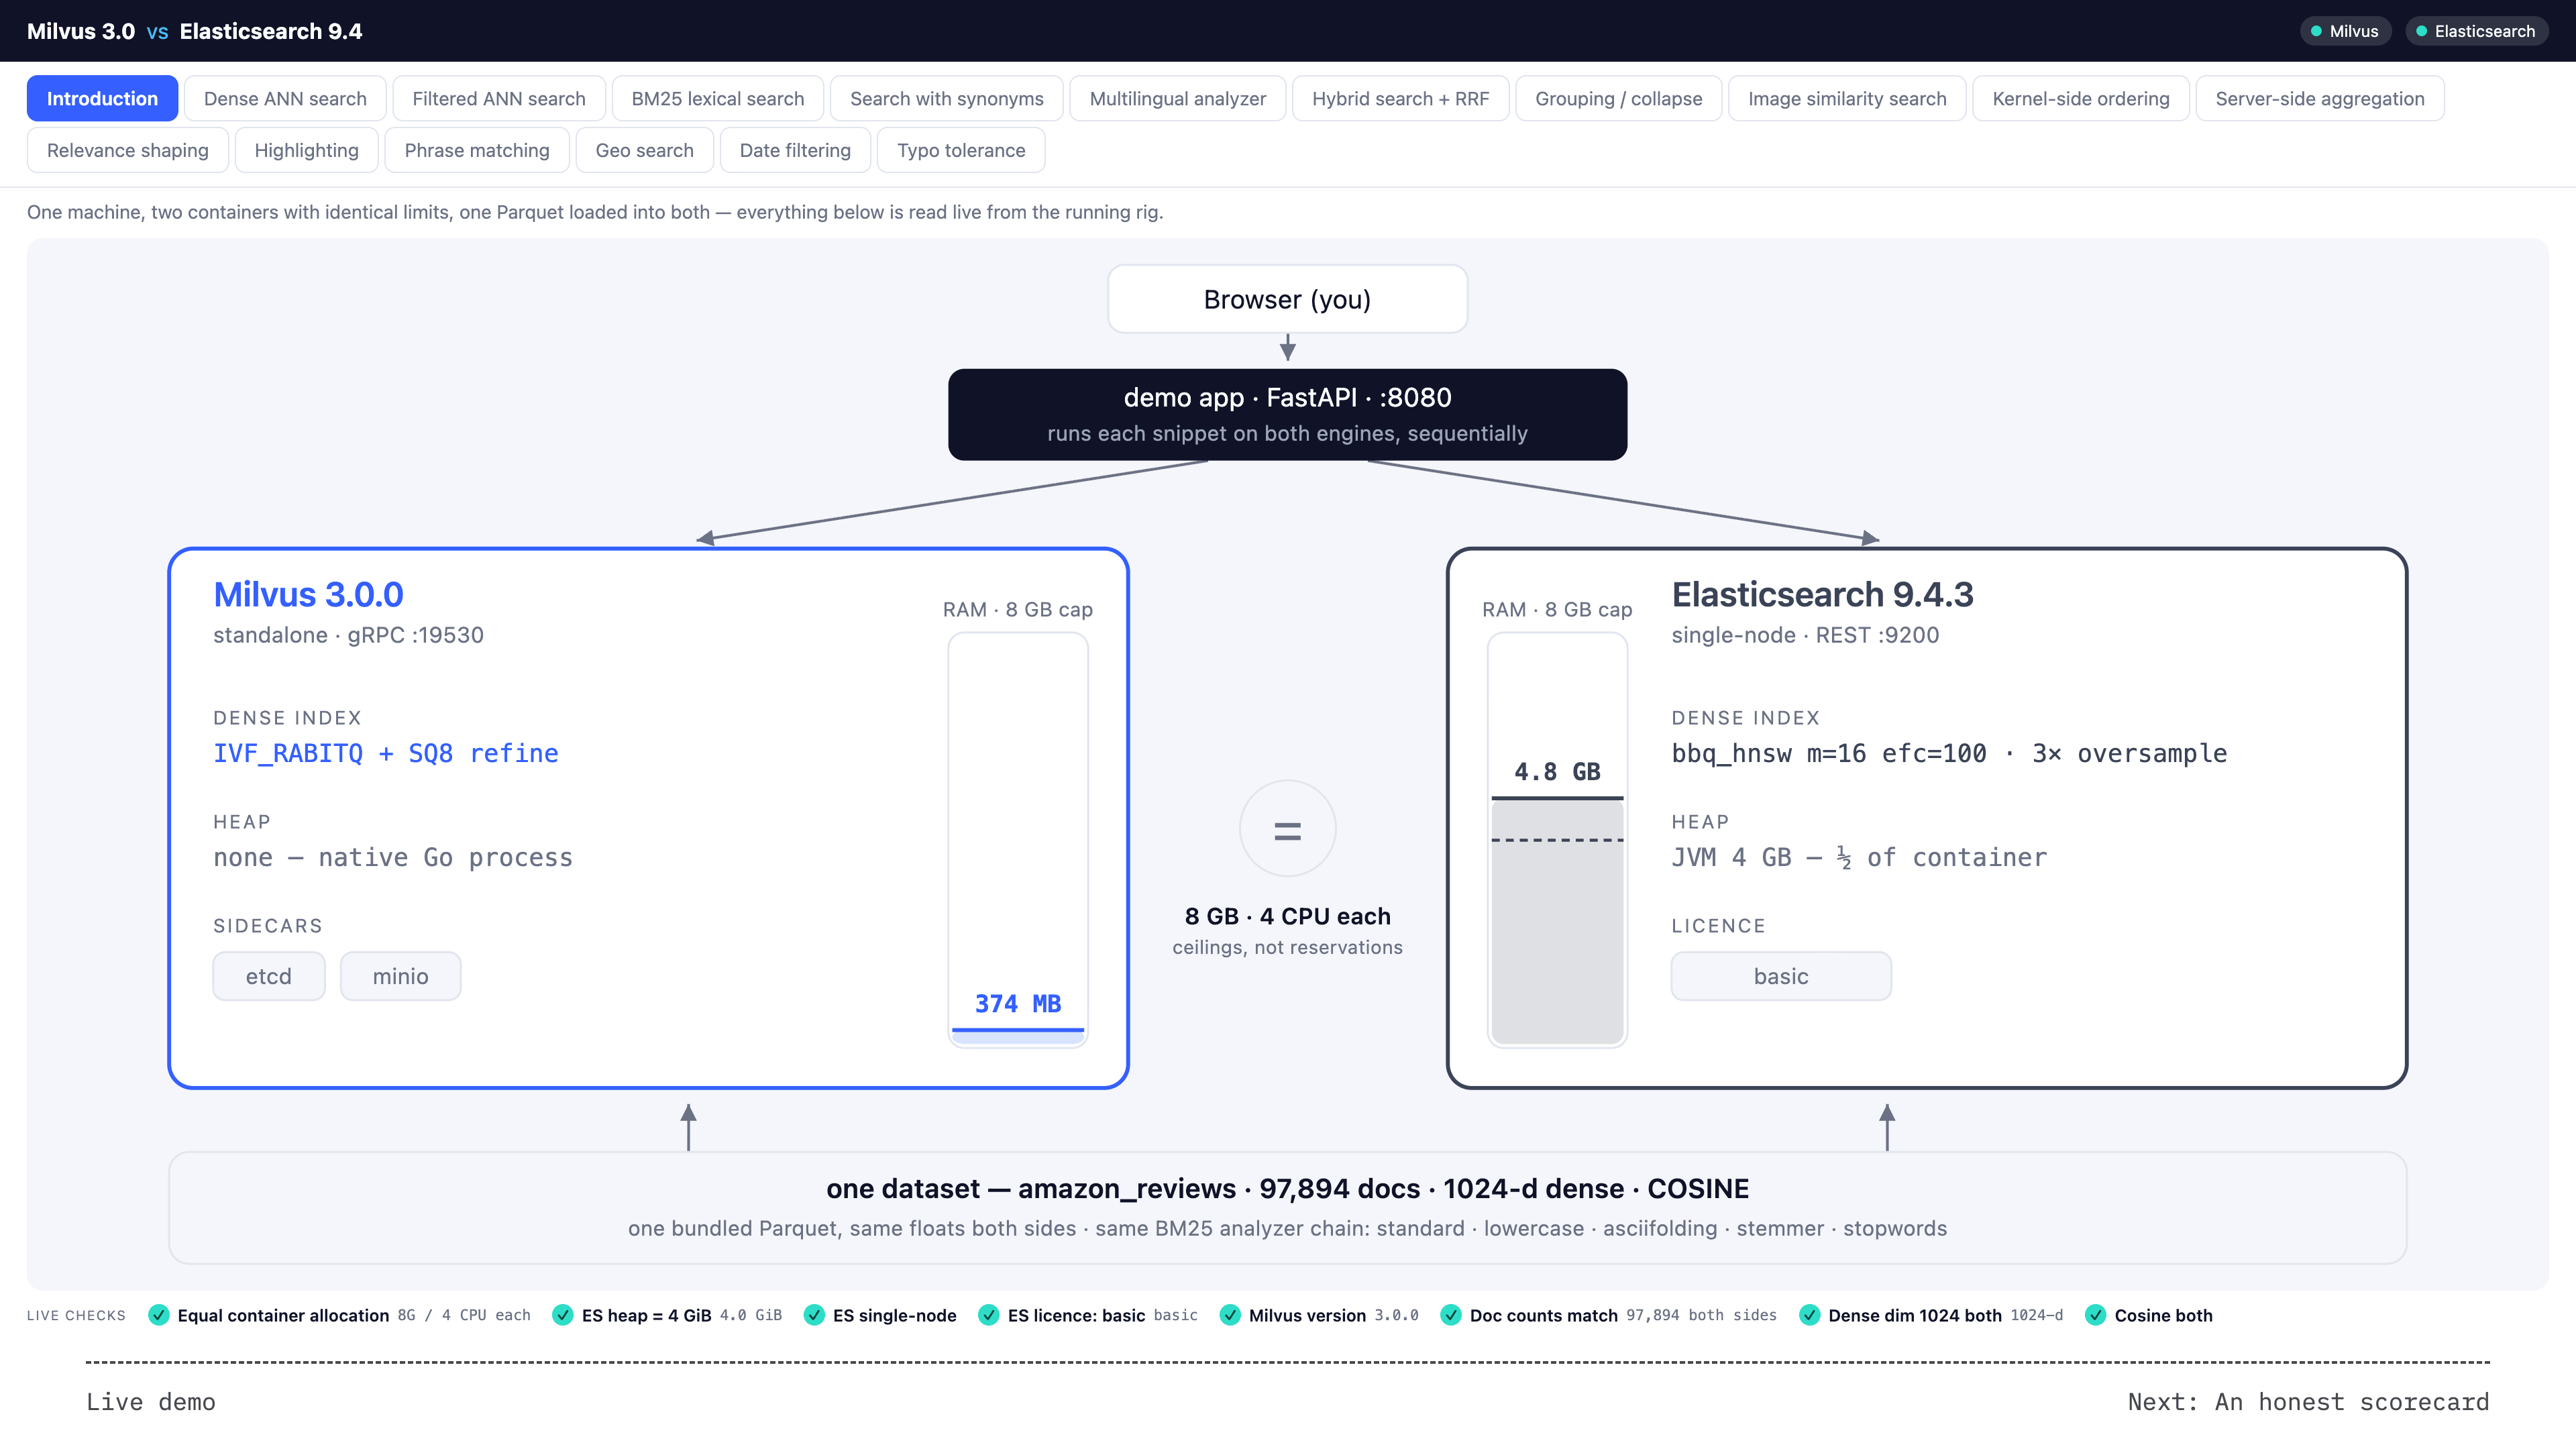The width and height of the screenshot is (2576, 1449).
Task: Click the Elasticsearch 4.8 GB RAM gauge
Action: [1557, 839]
